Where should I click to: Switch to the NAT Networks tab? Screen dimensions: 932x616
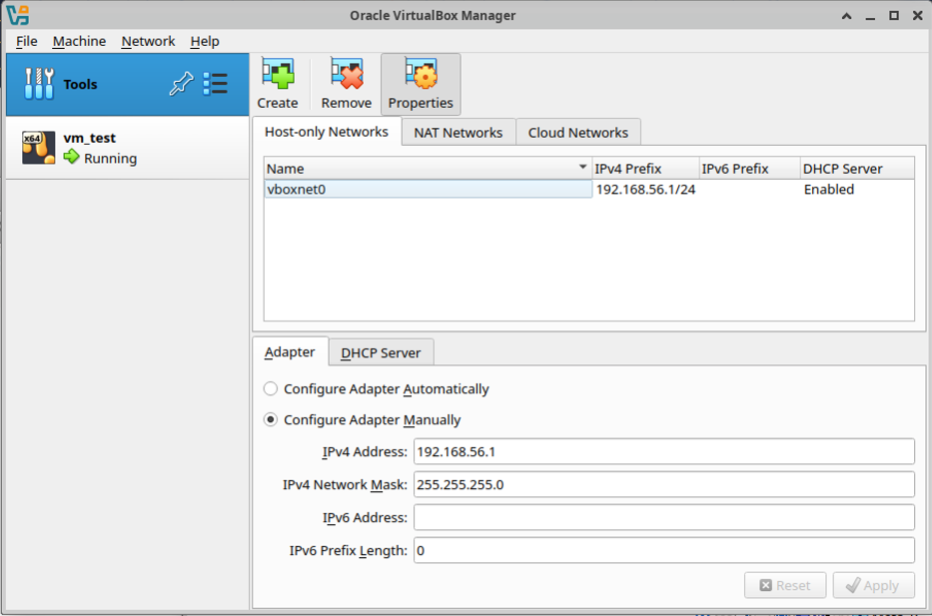(x=458, y=133)
